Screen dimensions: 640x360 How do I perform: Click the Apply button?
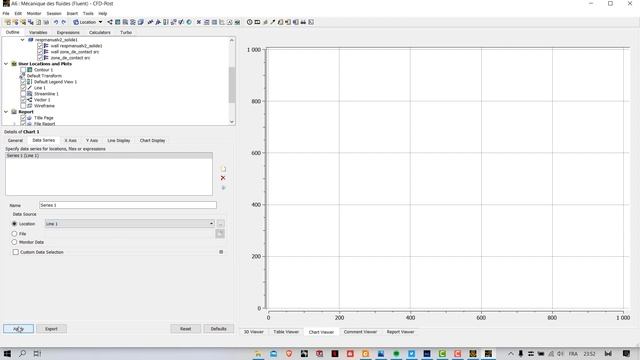click(x=18, y=329)
